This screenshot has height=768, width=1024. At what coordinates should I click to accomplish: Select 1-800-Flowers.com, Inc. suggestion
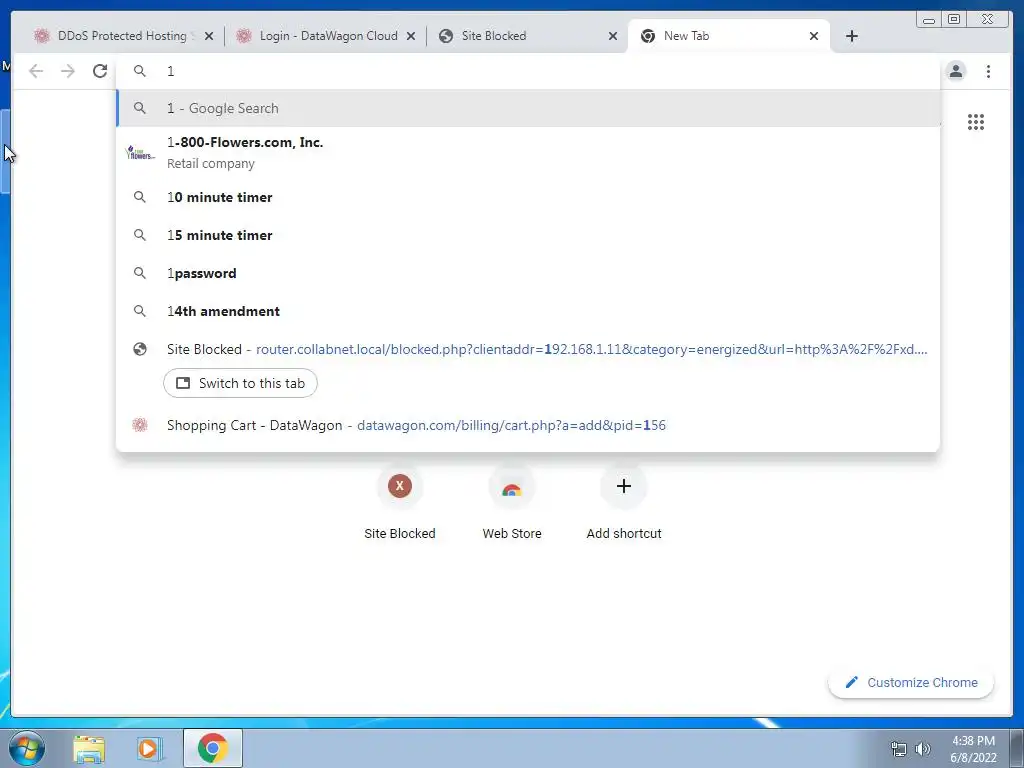(528, 153)
